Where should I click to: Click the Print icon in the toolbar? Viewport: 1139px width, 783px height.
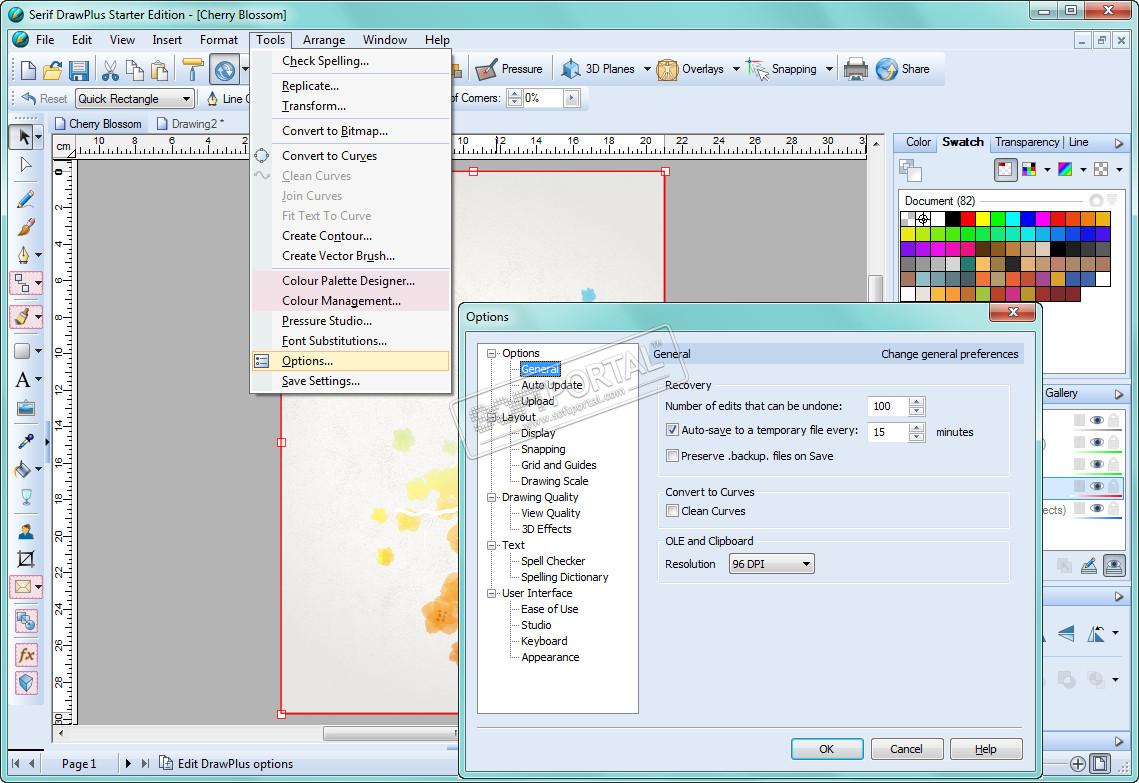[855, 69]
